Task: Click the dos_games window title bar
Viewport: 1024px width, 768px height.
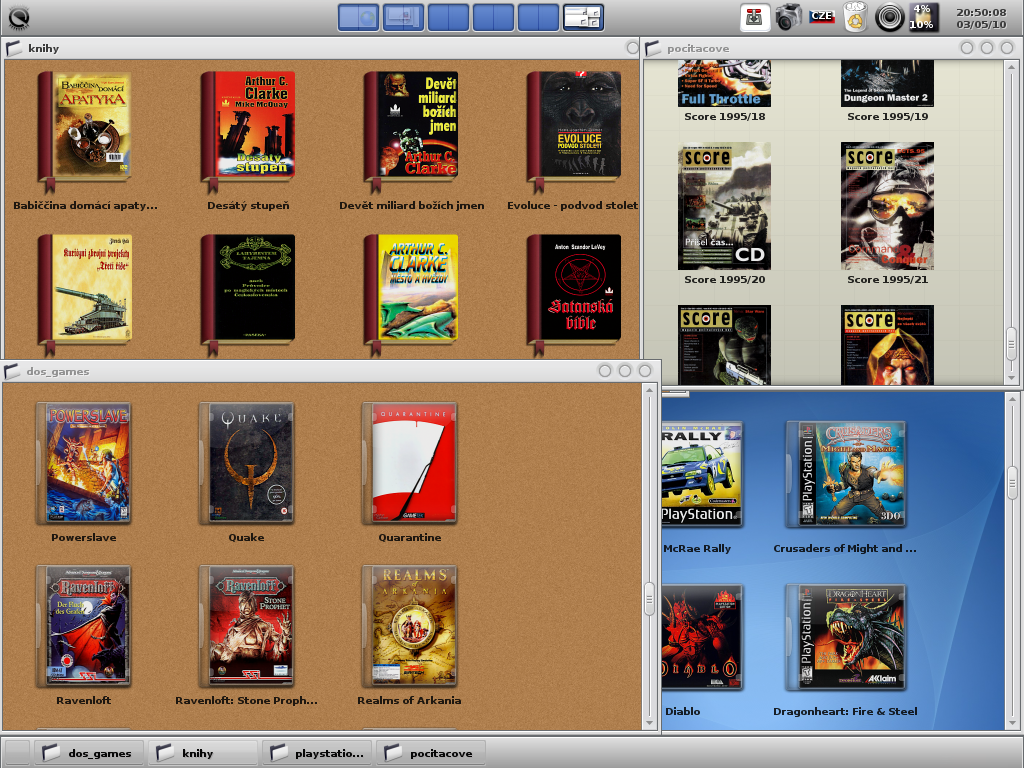Action: [330, 372]
